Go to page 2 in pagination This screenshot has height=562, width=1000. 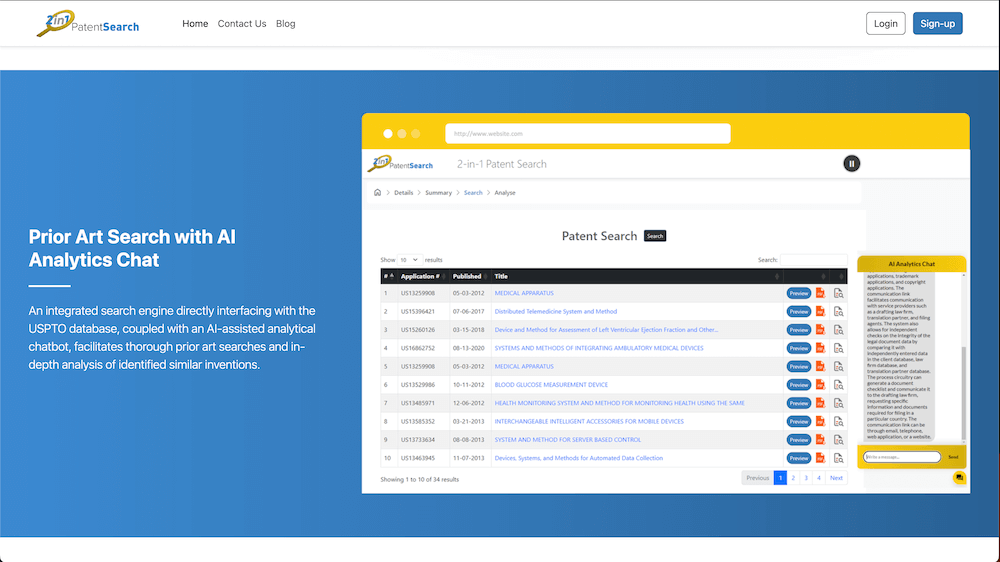point(793,478)
